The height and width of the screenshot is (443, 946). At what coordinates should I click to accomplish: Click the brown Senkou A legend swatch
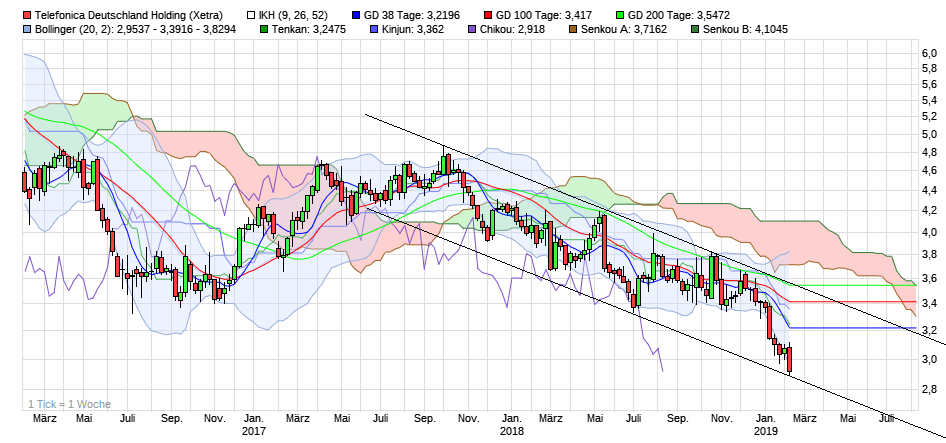pos(573,29)
